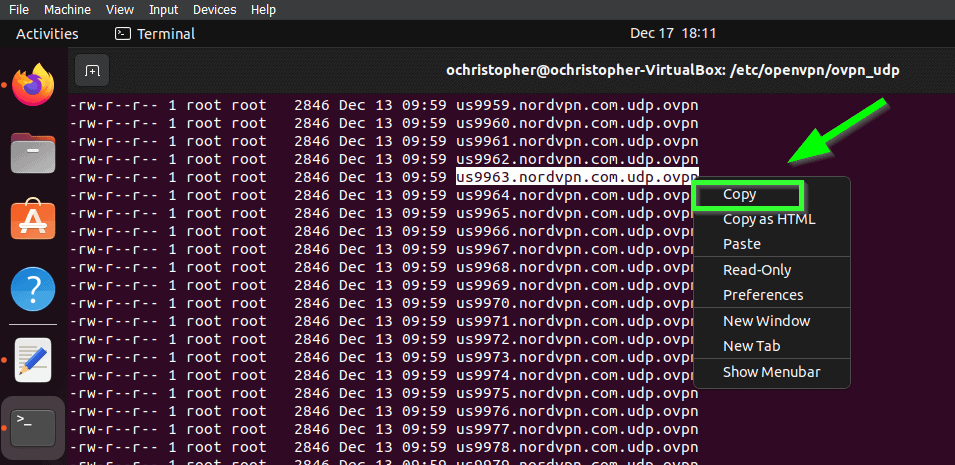Open the clock showing Dec 17 18:11
The height and width of the screenshot is (465, 955).
(x=673, y=34)
